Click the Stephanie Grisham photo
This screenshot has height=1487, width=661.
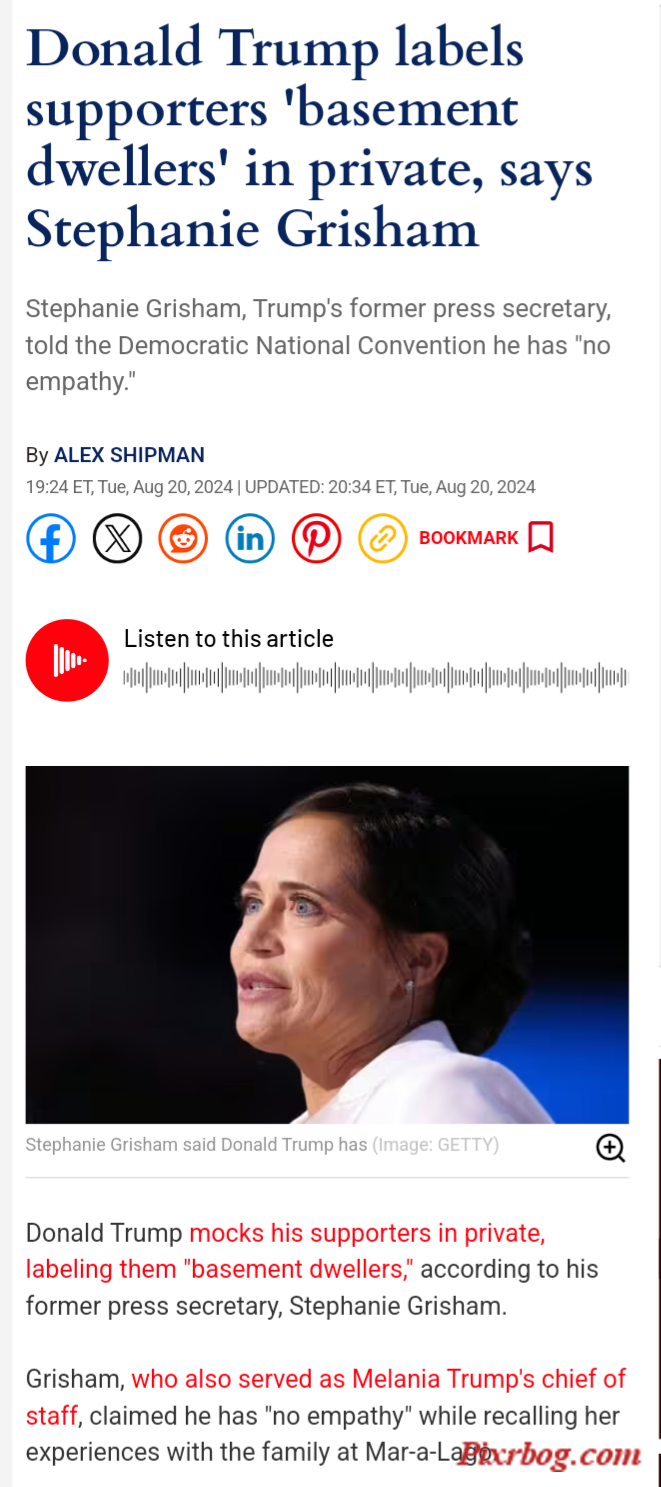[x=327, y=945]
